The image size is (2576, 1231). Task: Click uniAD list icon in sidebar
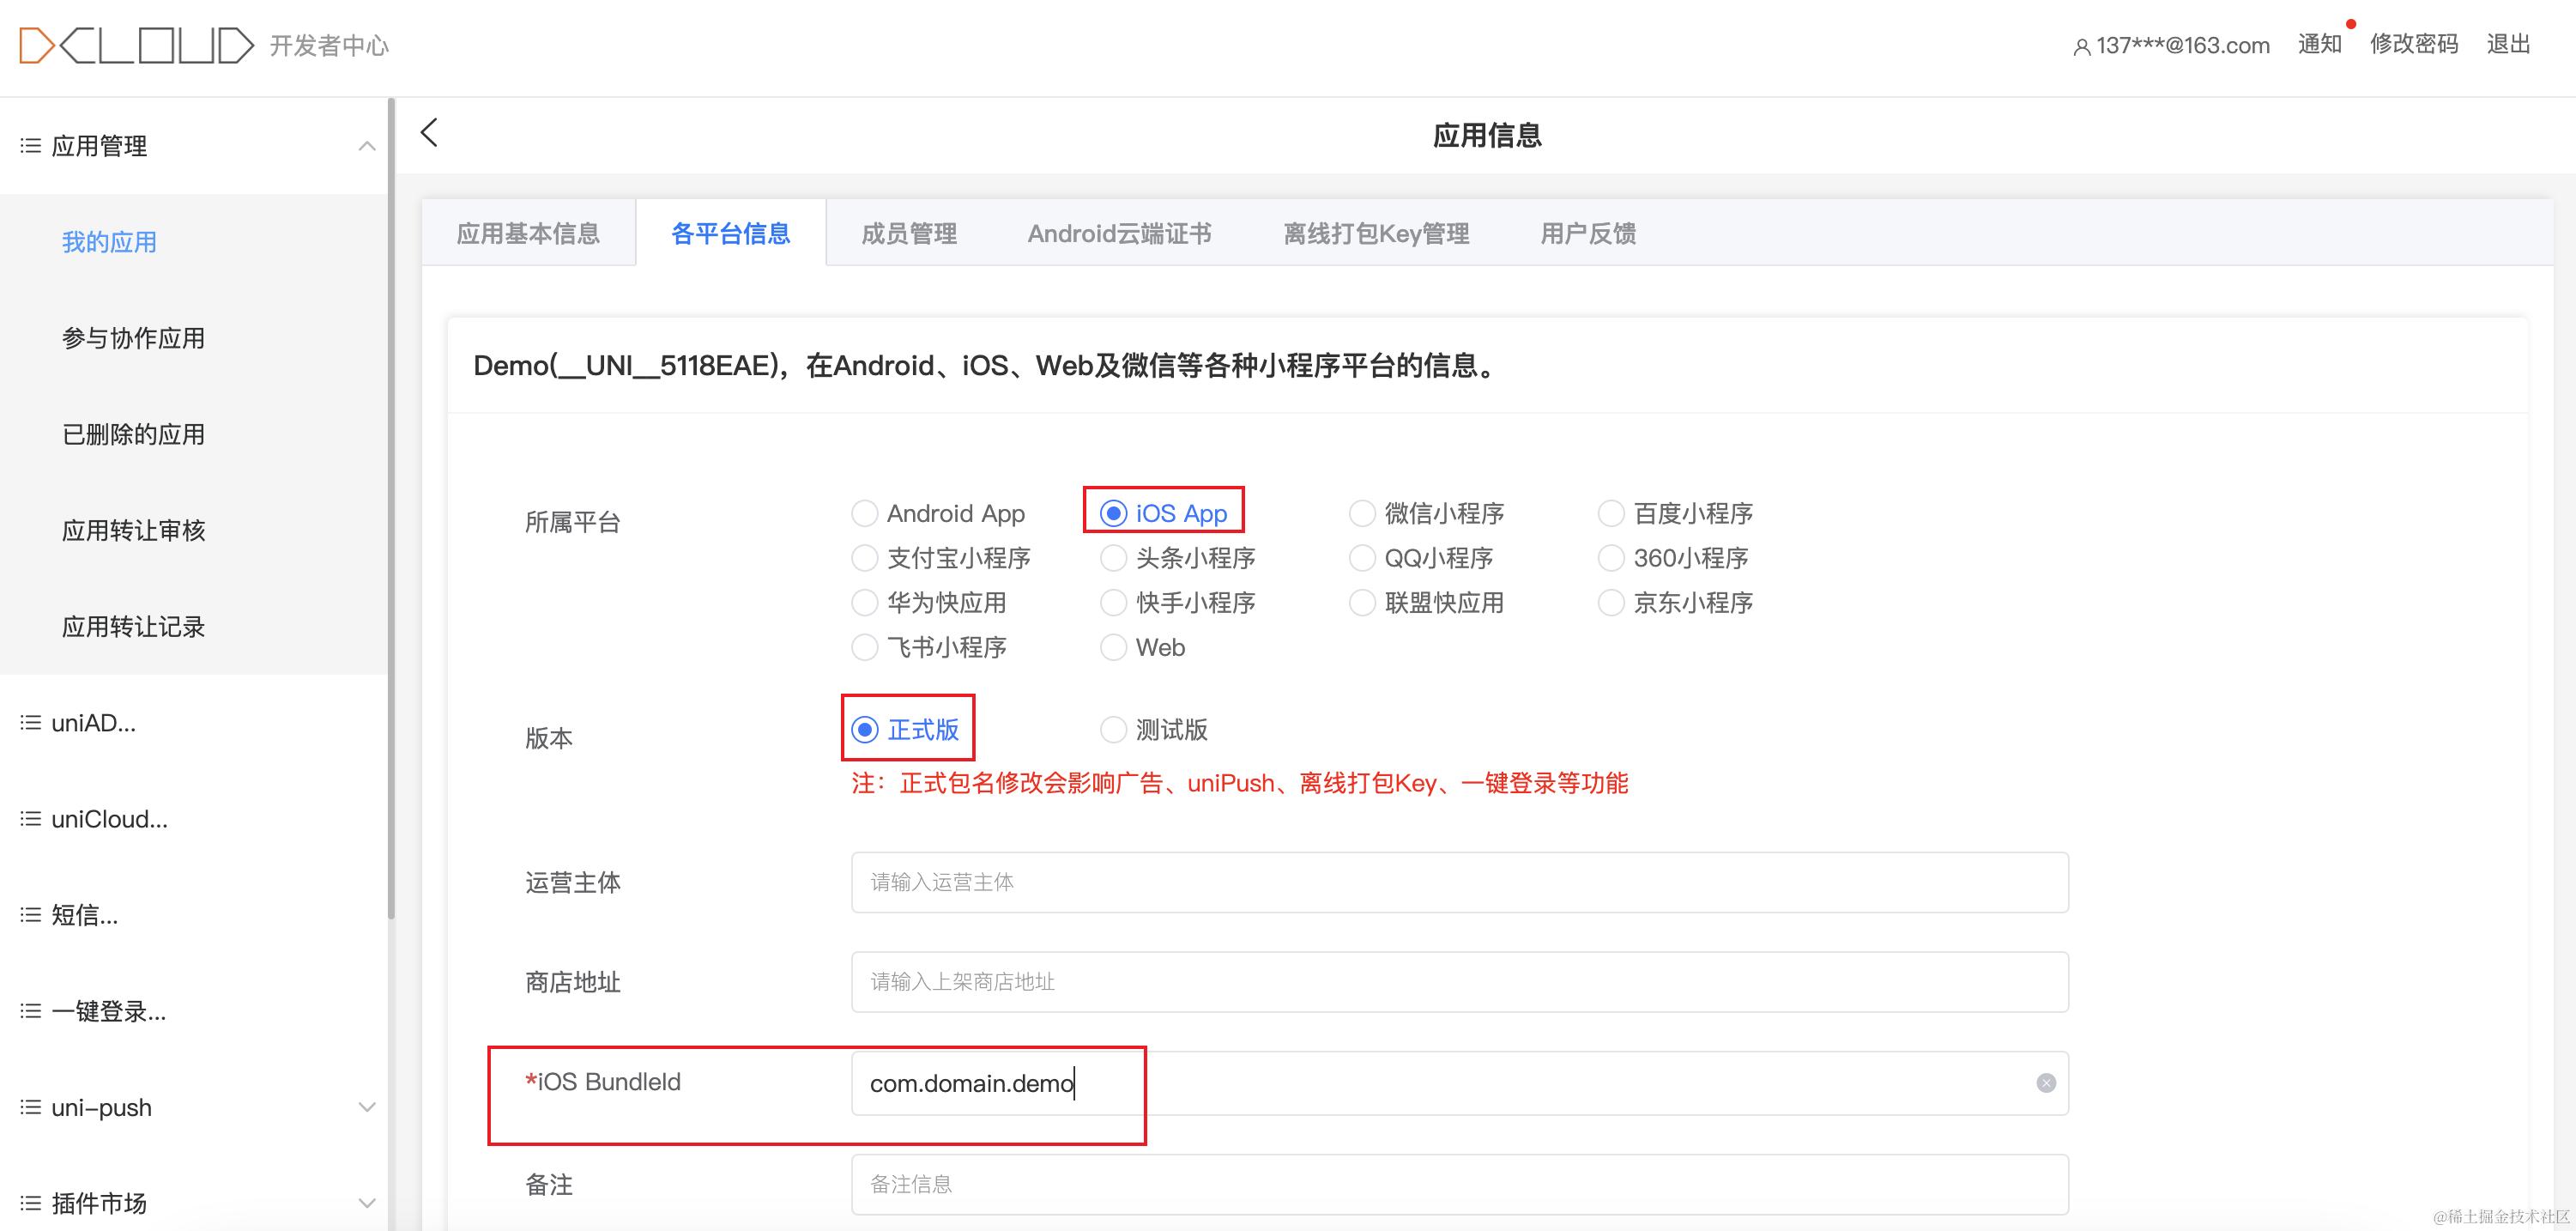click(30, 723)
